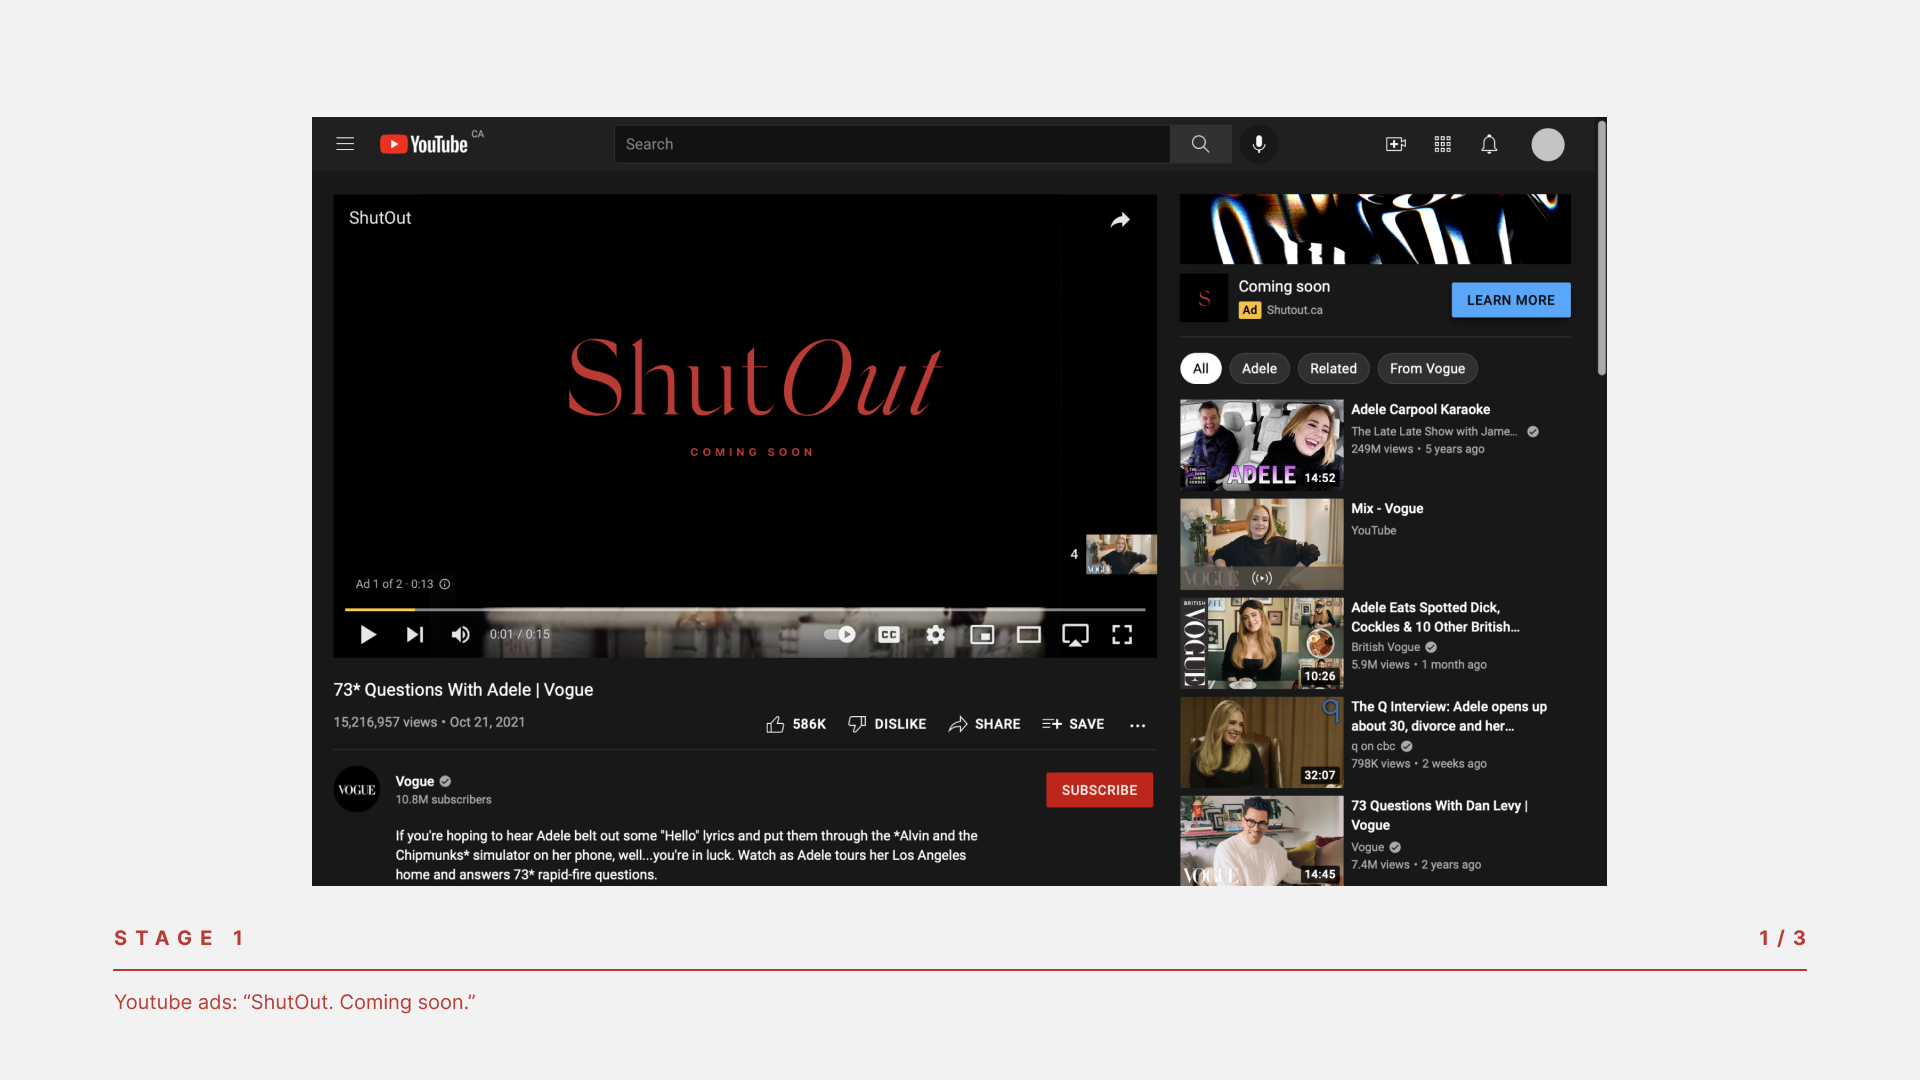
Task: Select the 'From Vogue' filter chip
Action: [1427, 368]
